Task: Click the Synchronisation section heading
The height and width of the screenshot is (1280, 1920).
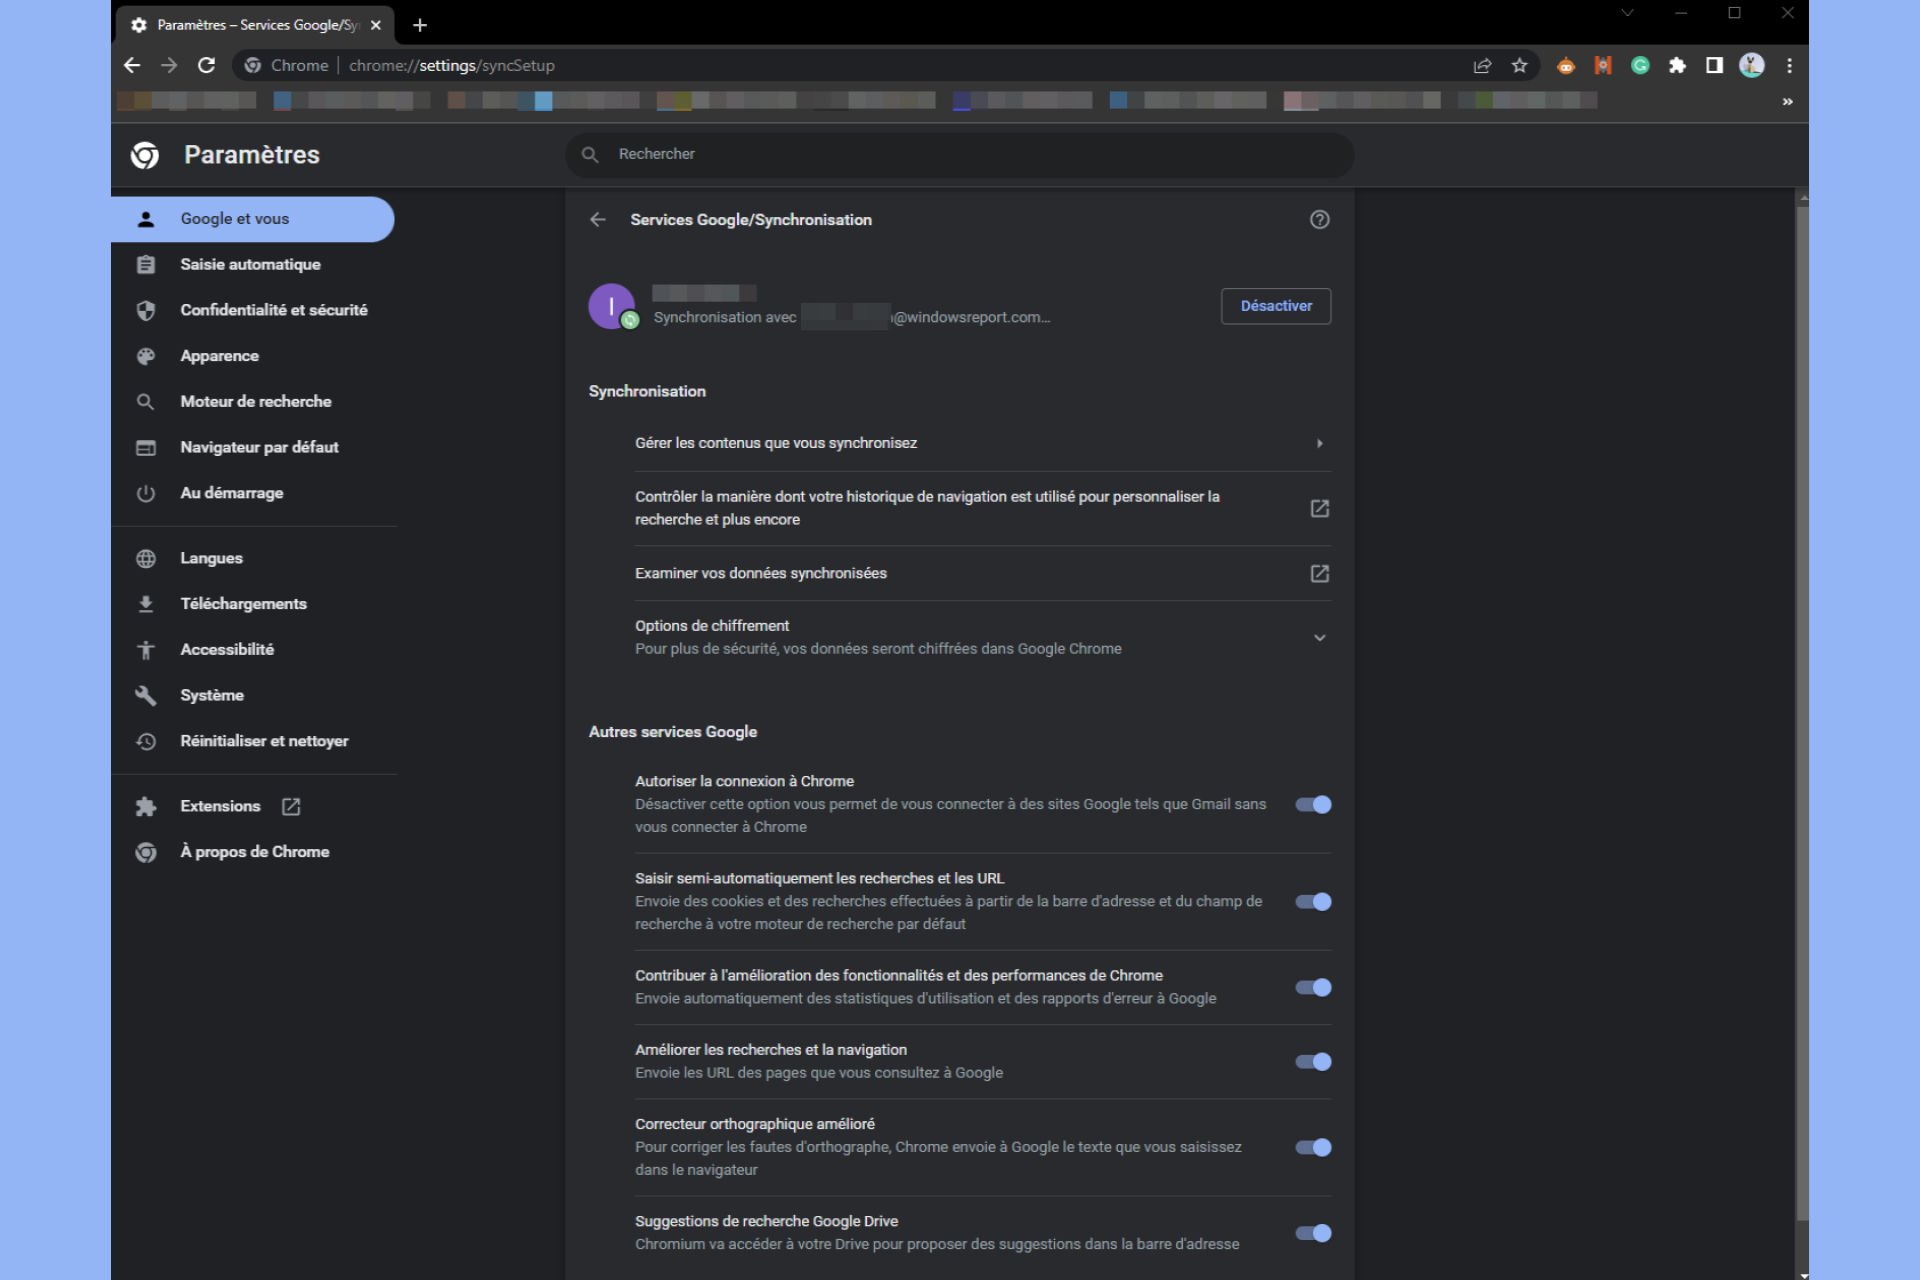Action: pos(647,391)
